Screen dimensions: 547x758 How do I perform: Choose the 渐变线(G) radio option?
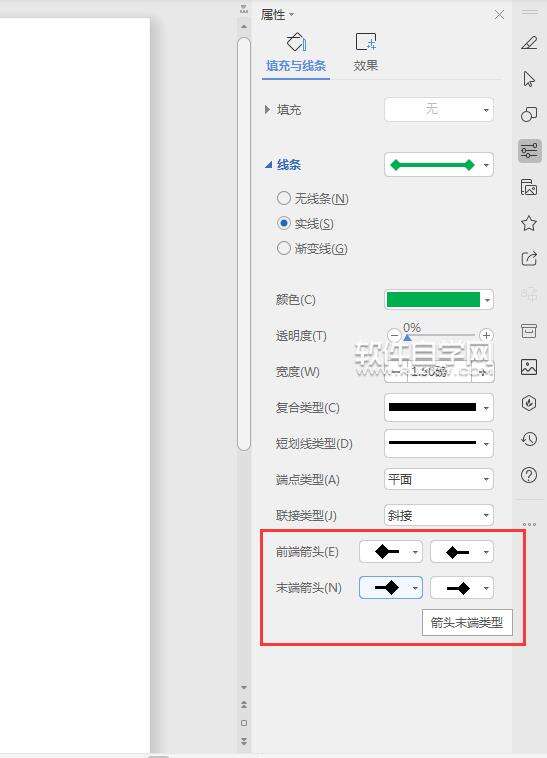[x=312, y=248]
